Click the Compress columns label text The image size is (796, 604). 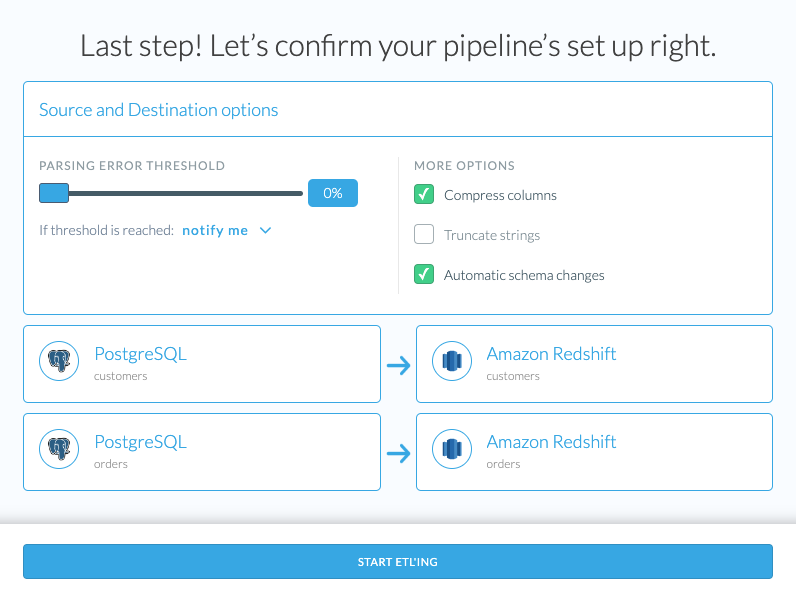500,195
